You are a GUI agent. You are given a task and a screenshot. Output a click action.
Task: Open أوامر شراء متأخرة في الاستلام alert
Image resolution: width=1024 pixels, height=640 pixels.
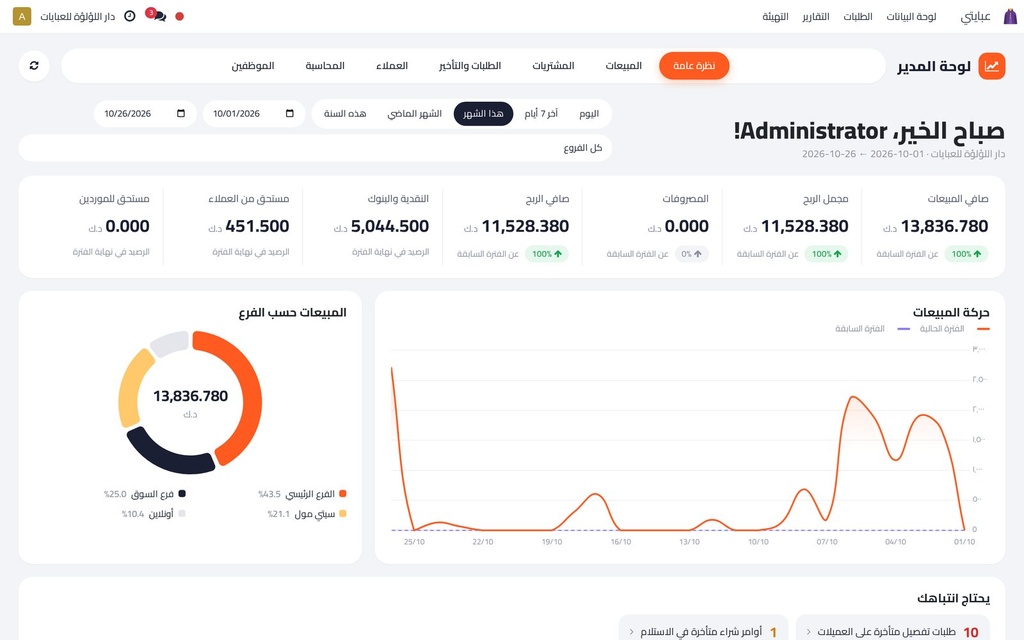(703, 632)
